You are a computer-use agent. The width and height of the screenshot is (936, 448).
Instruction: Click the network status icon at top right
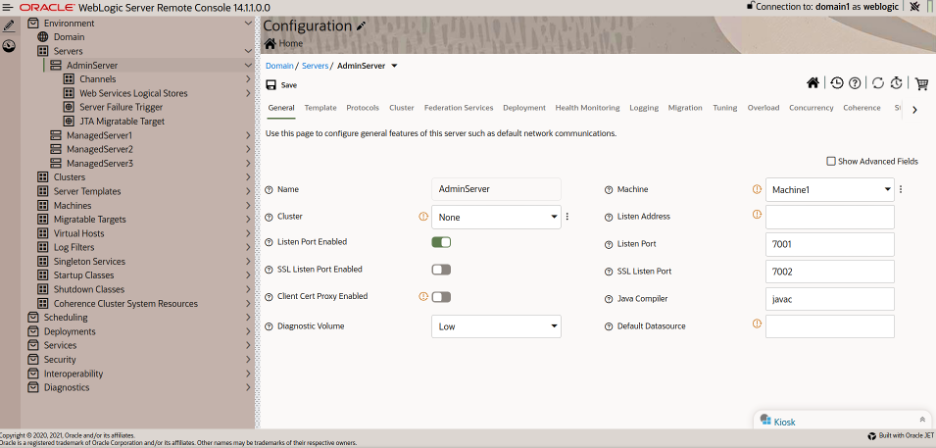coord(915,7)
